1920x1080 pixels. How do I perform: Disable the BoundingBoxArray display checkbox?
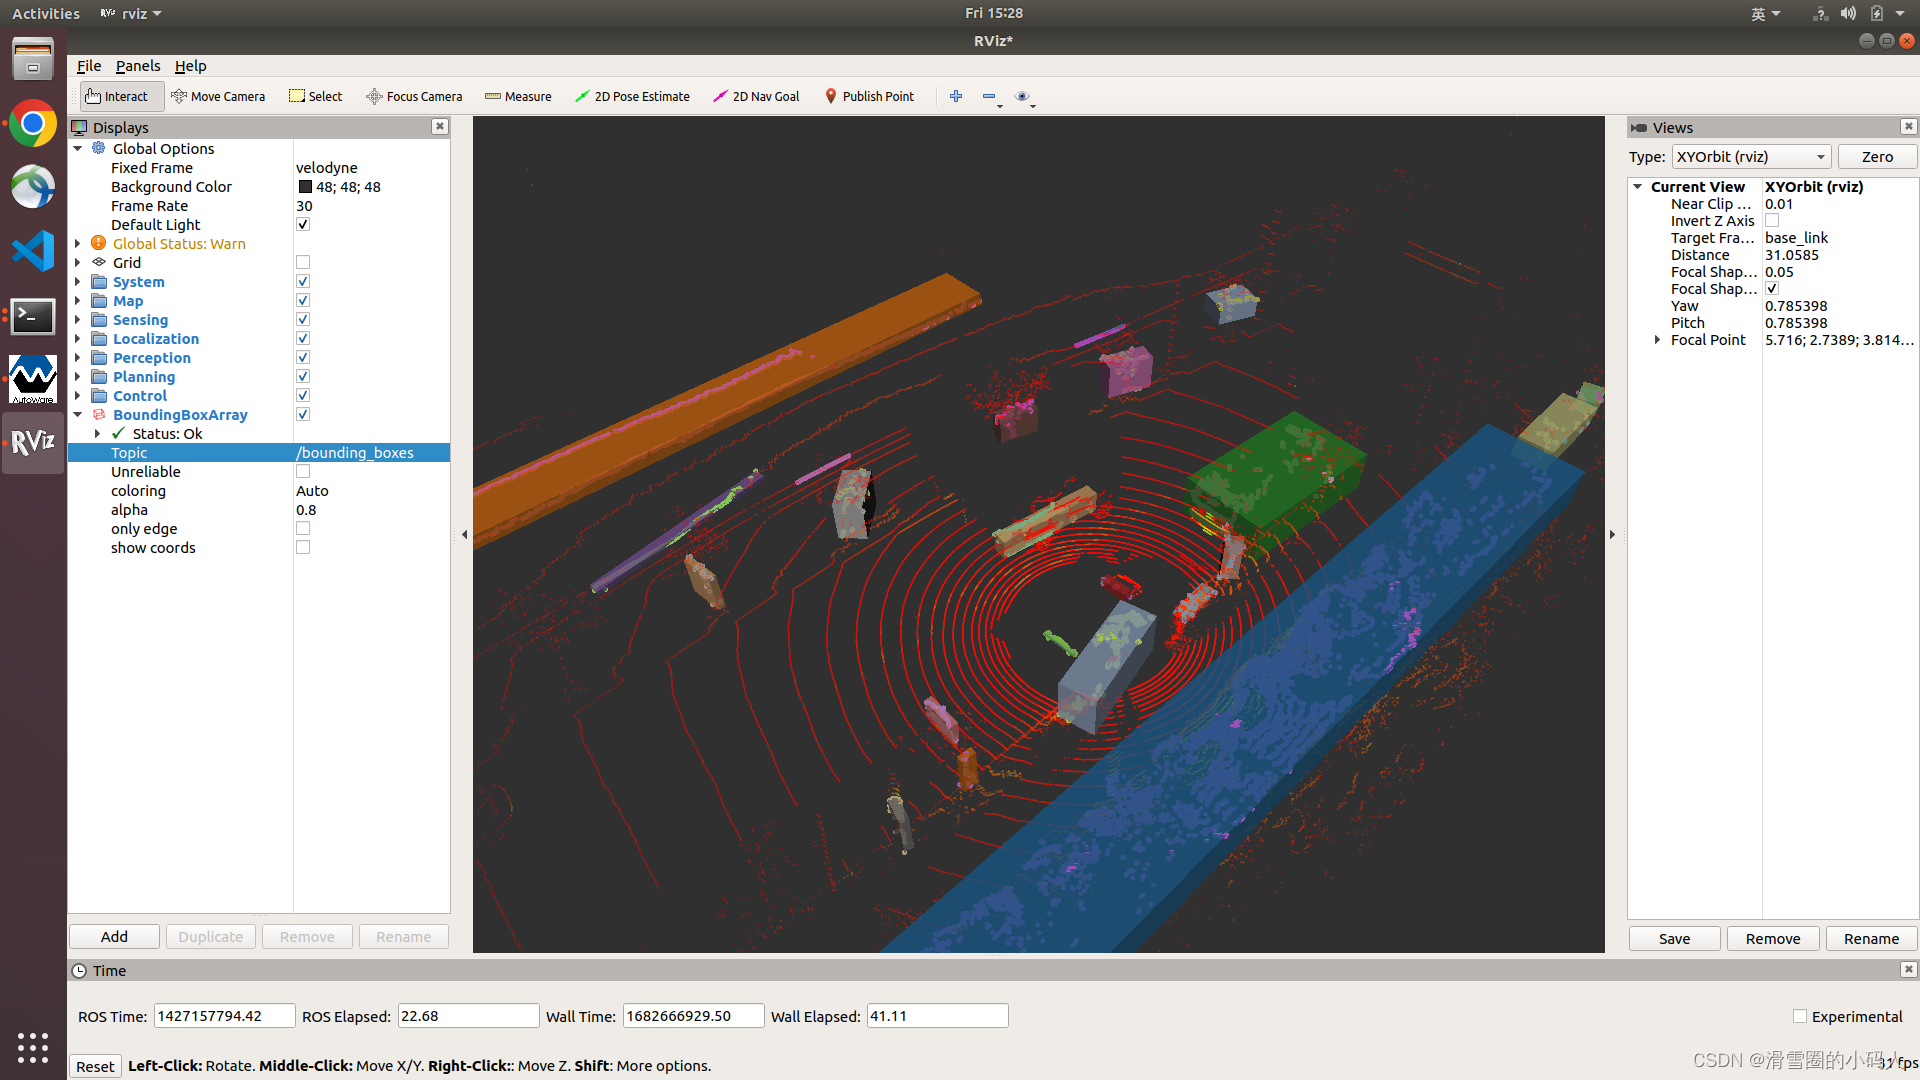tap(303, 414)
